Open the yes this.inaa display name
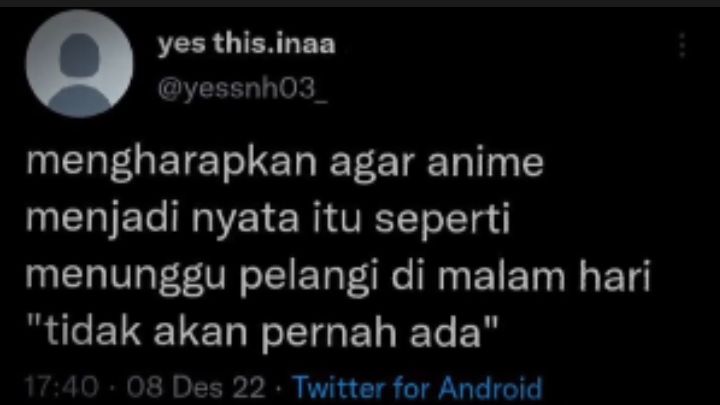The image size is (720, 405). (247, 44)
